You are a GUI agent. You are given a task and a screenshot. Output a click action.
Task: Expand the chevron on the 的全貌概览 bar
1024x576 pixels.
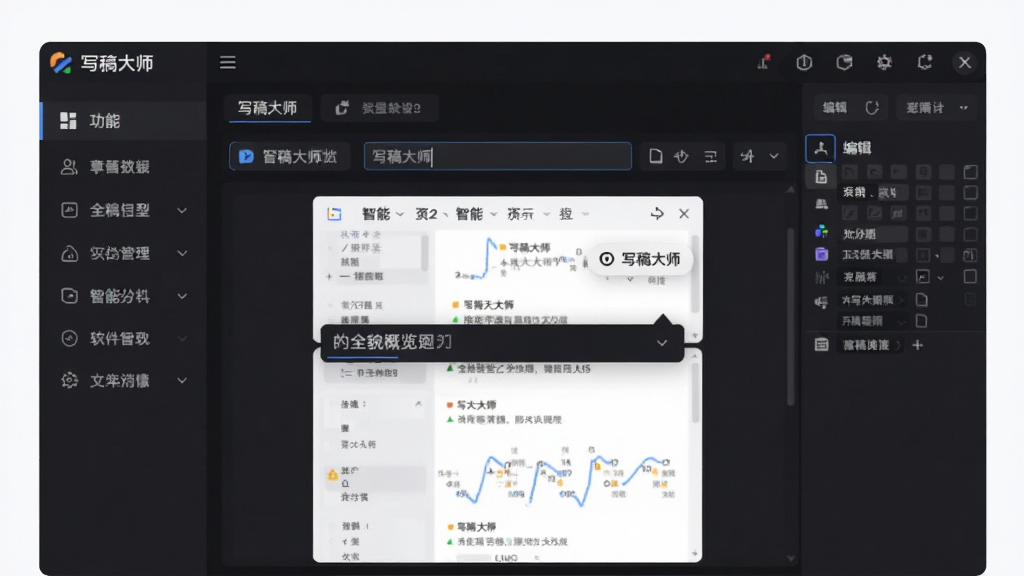click(662, 343)
